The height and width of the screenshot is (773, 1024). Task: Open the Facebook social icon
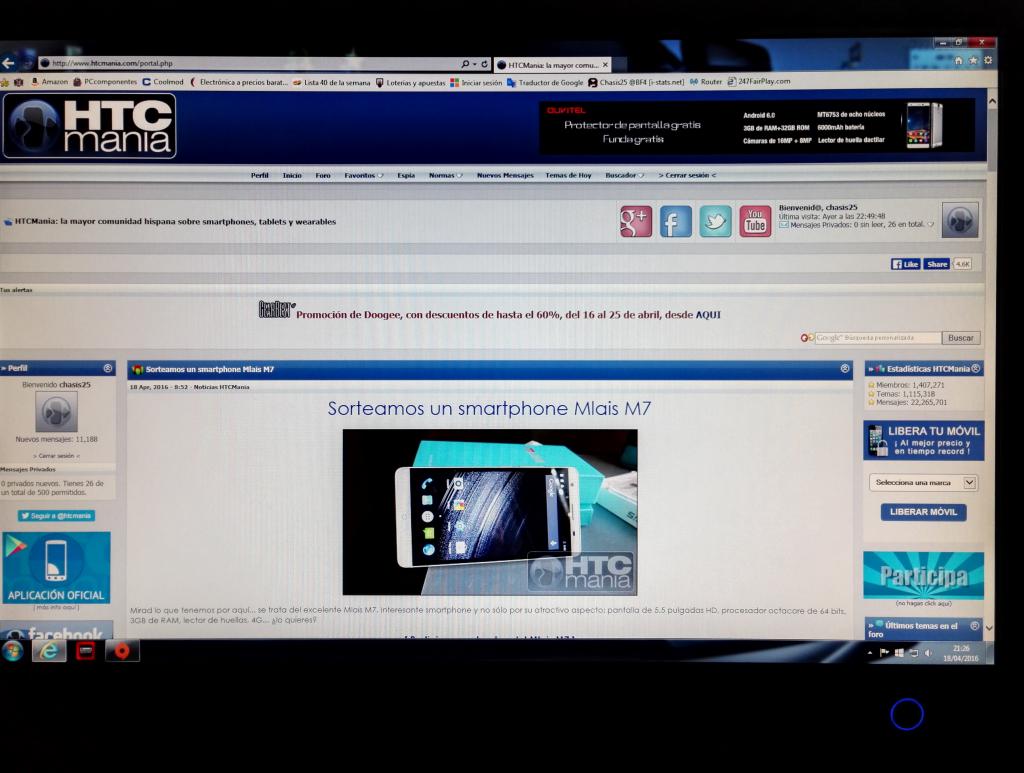tap(675, 221)
